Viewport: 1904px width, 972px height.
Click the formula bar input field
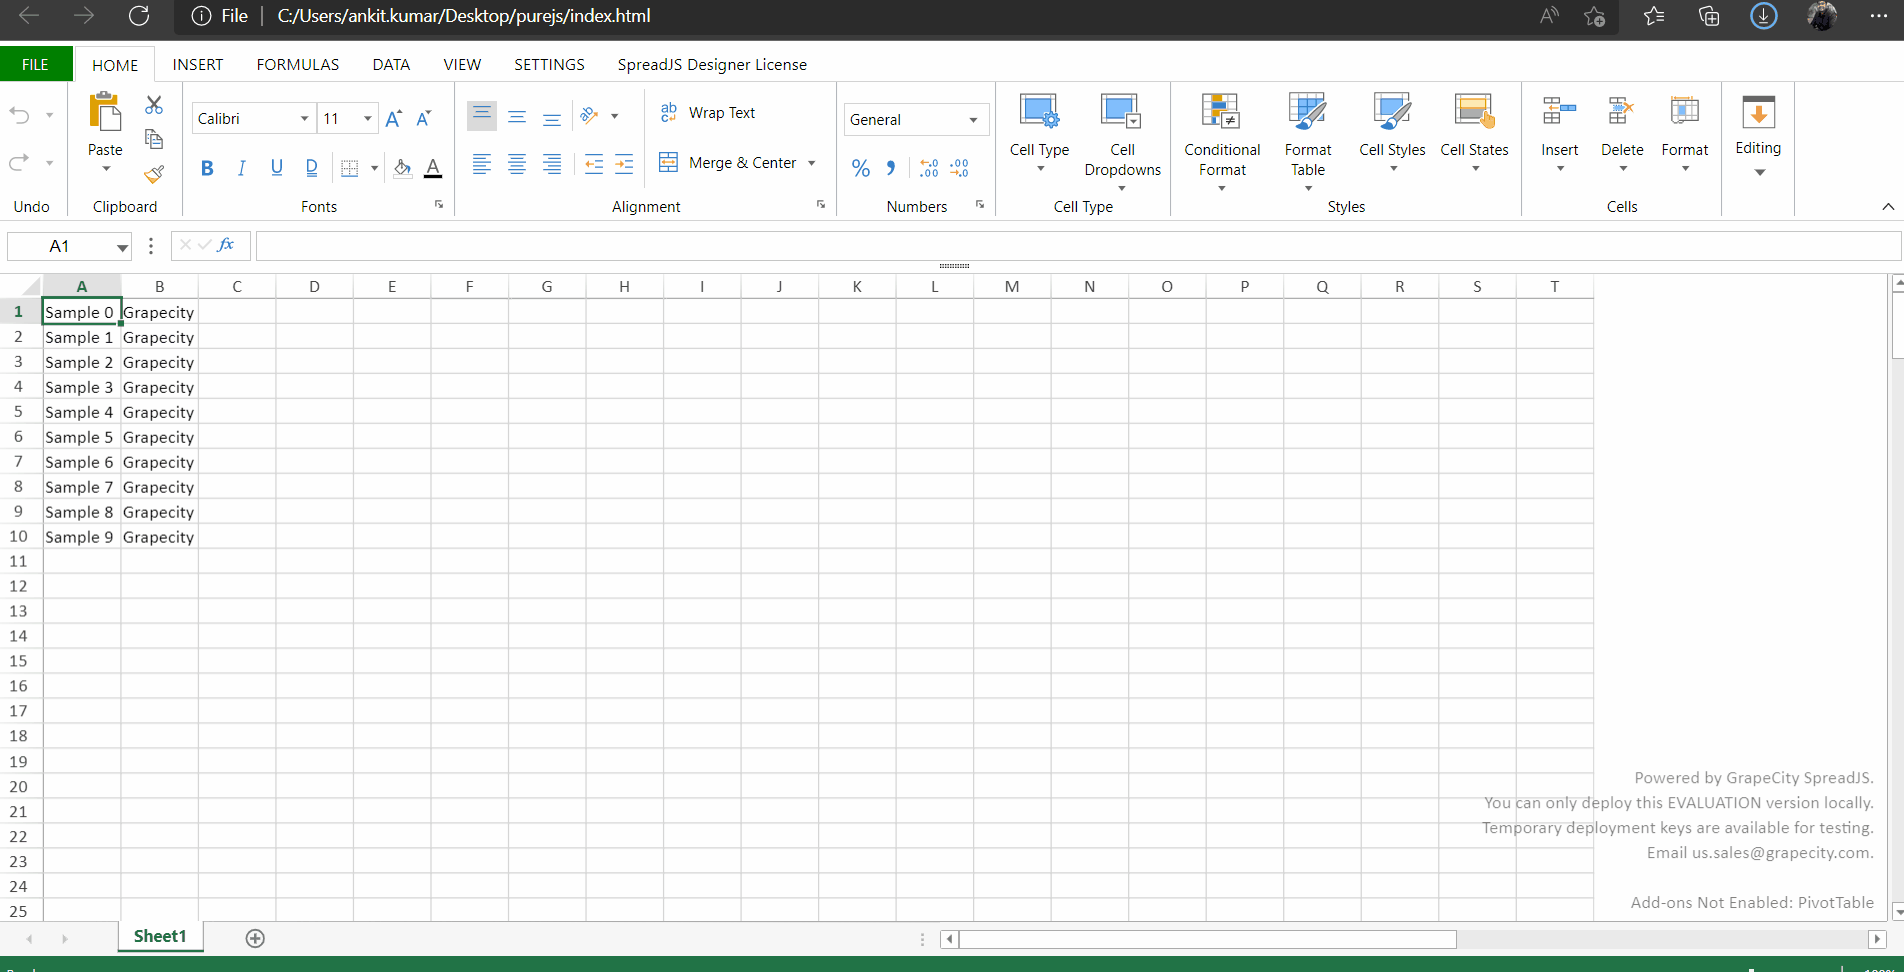click(1076, 245)
